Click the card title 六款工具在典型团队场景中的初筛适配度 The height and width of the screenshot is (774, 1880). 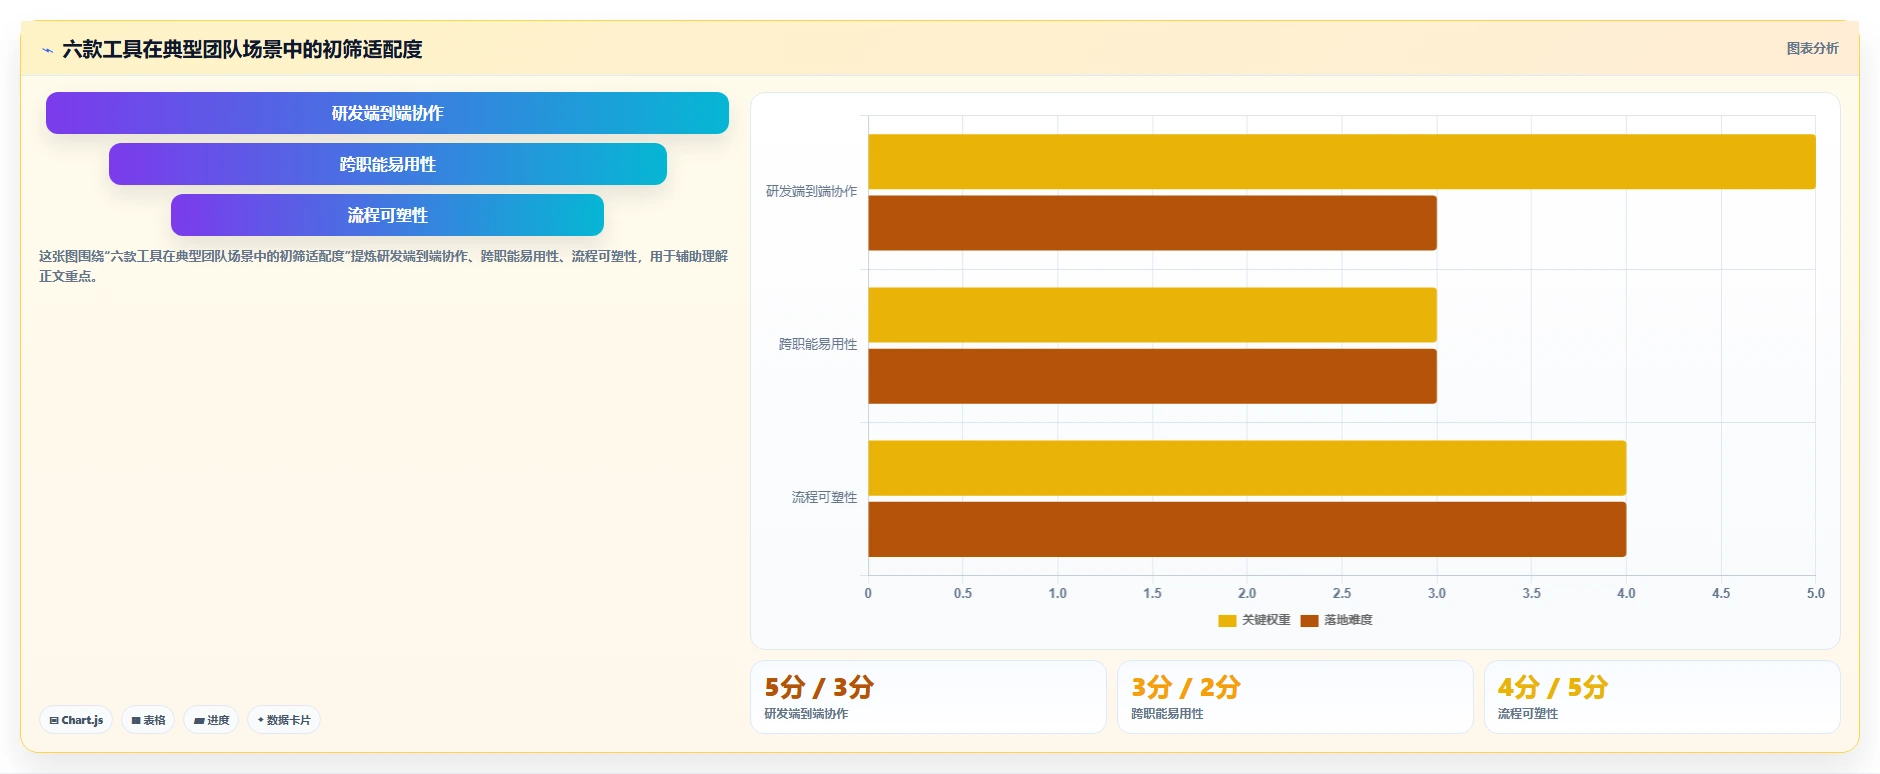click(242, 49)
